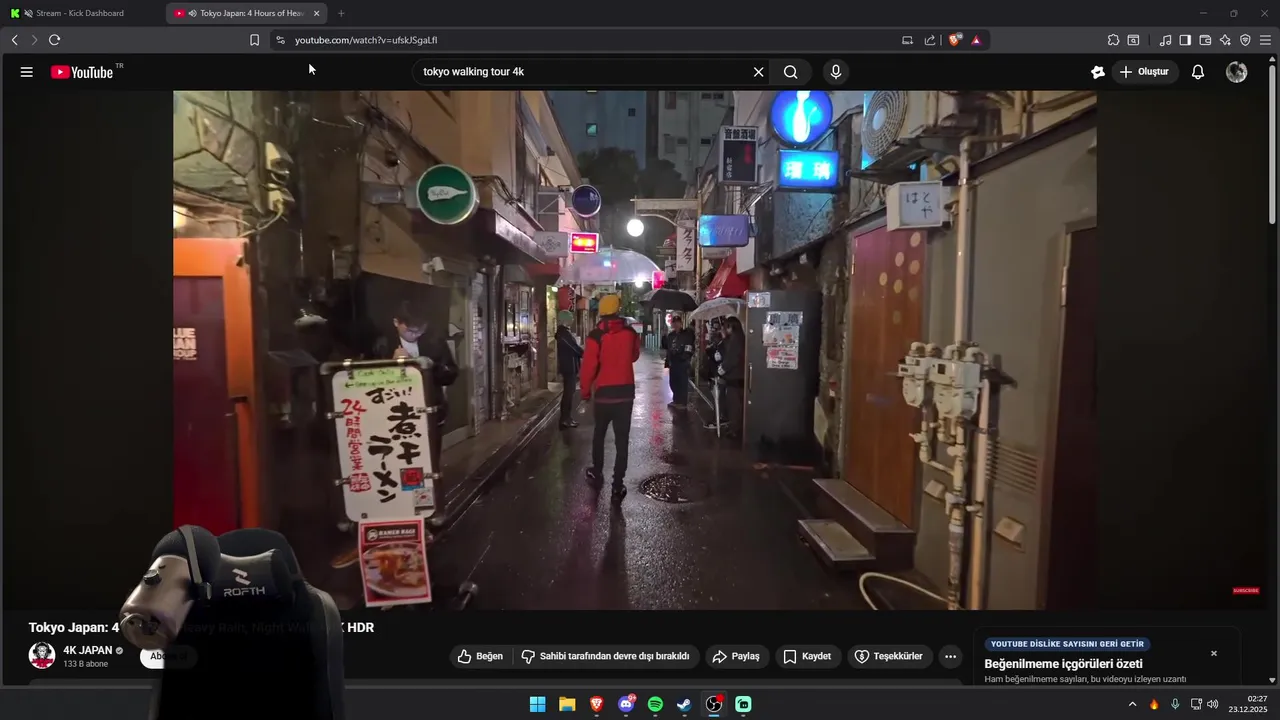The height and width of the screenshot is (720, 1280).
Task: Click the address bar URL
Action: click(x=366, y=40)
